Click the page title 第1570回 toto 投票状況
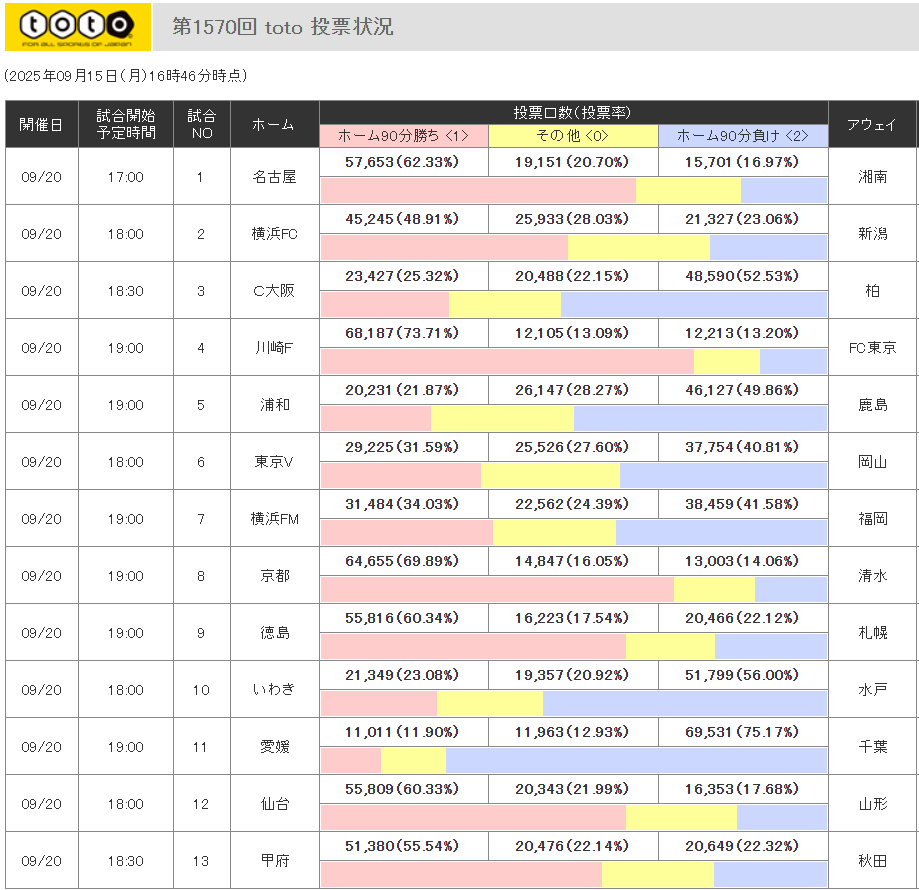The height and width of the screenshot is (890, 919). point(283,27)
